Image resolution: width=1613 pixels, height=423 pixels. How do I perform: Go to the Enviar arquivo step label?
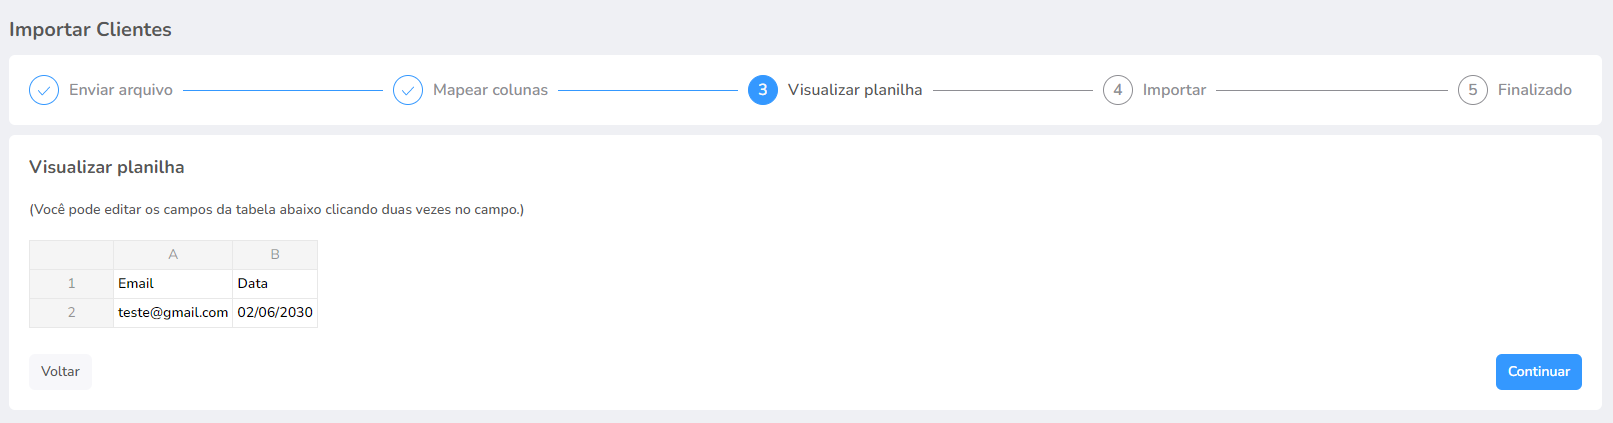point(121,90)
